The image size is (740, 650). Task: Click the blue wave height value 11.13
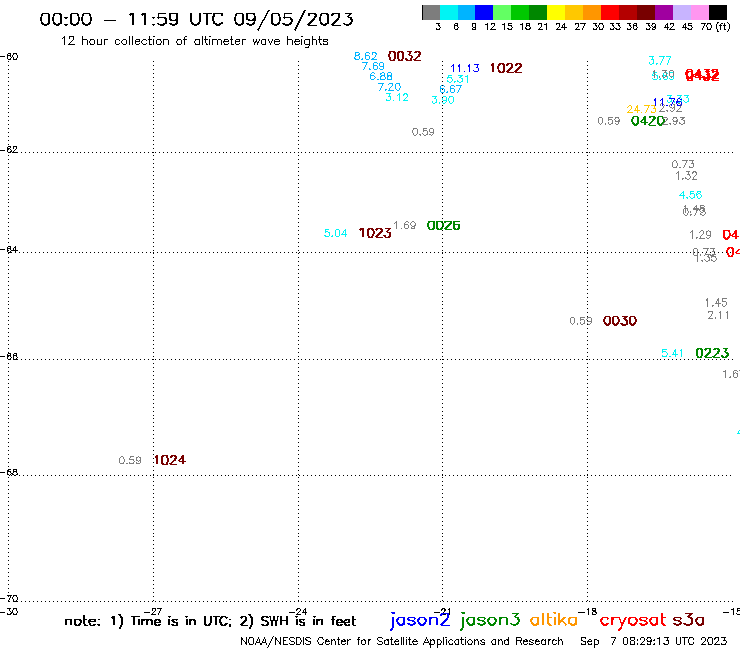[465, 68]
